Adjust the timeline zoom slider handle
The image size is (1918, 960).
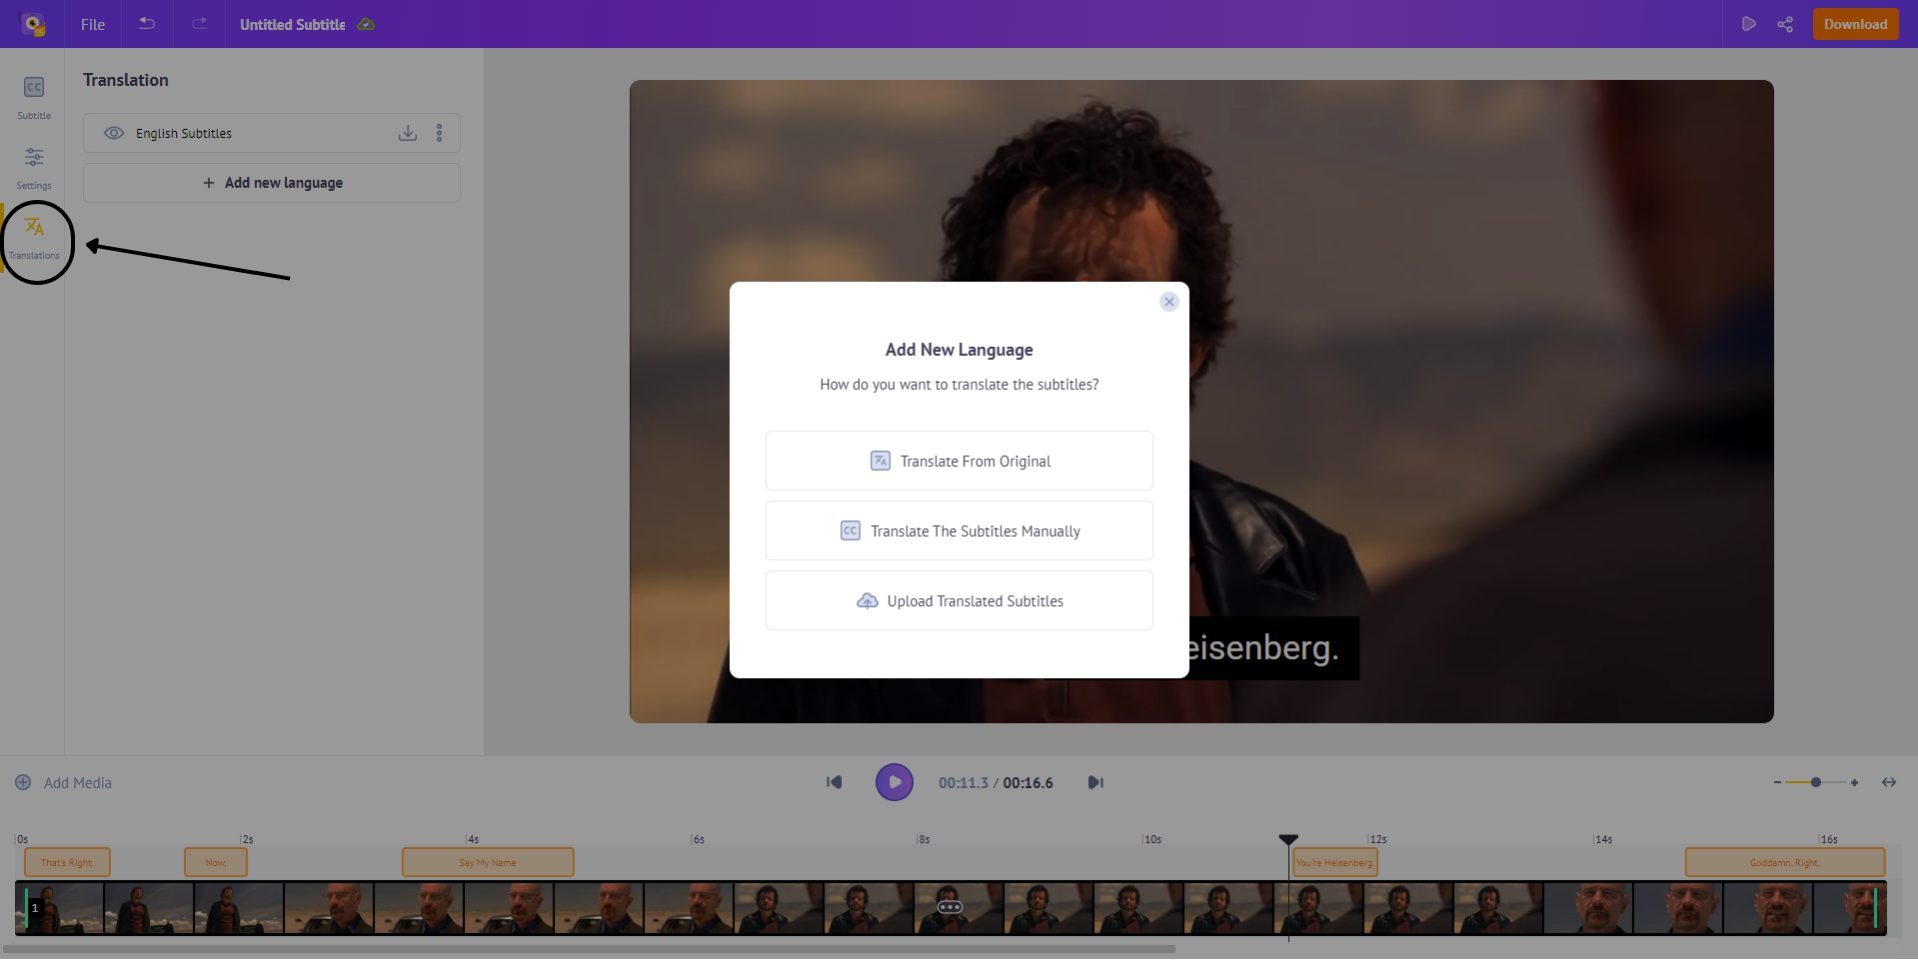(1816, 782)
